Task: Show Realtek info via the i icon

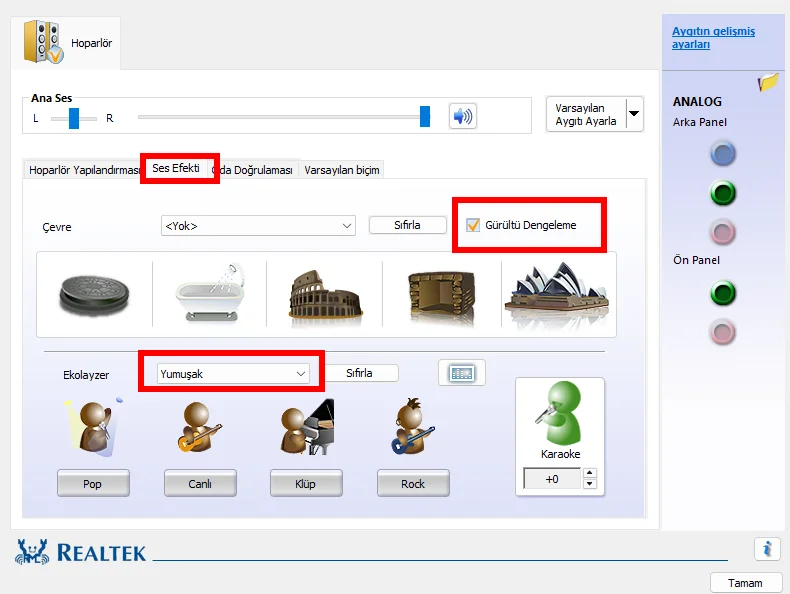Action: [x=767, y=548]
